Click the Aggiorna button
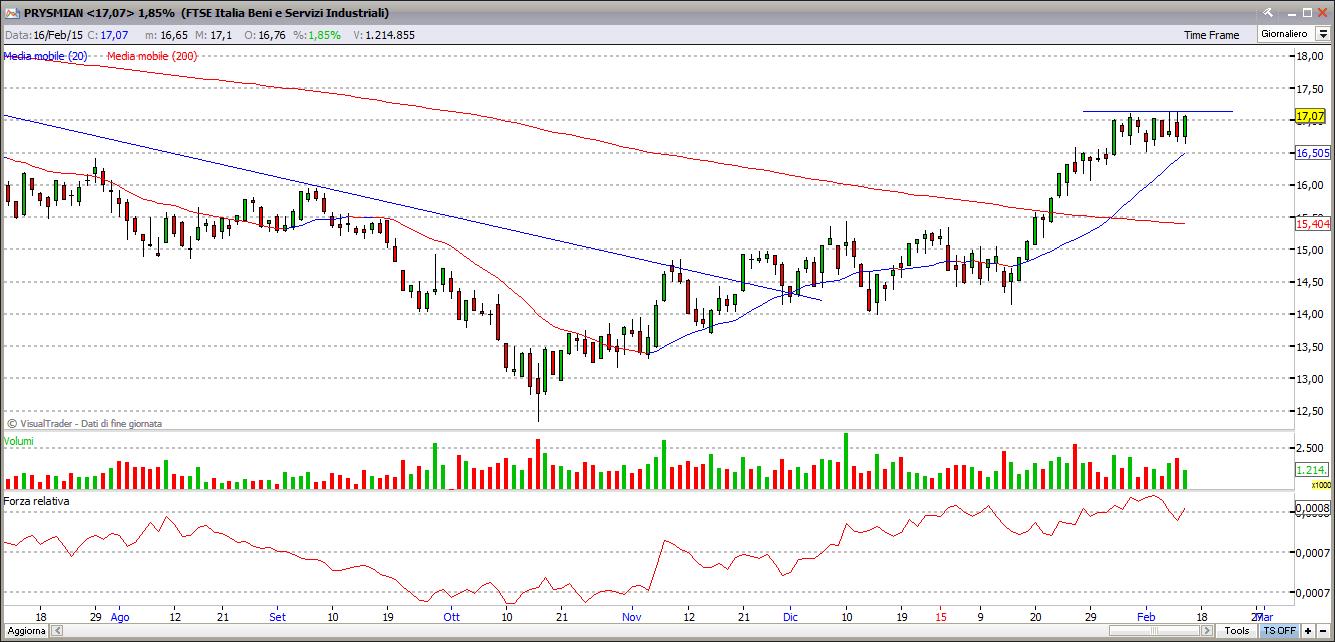Screen dimensions: 1335x642 coord(24,631)
